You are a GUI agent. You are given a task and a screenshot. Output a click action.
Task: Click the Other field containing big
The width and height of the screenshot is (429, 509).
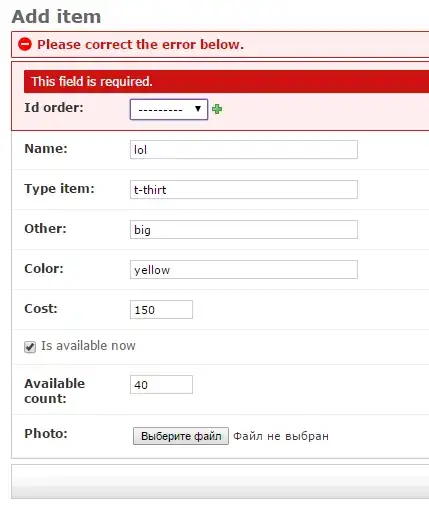click(x=244, y=229)
